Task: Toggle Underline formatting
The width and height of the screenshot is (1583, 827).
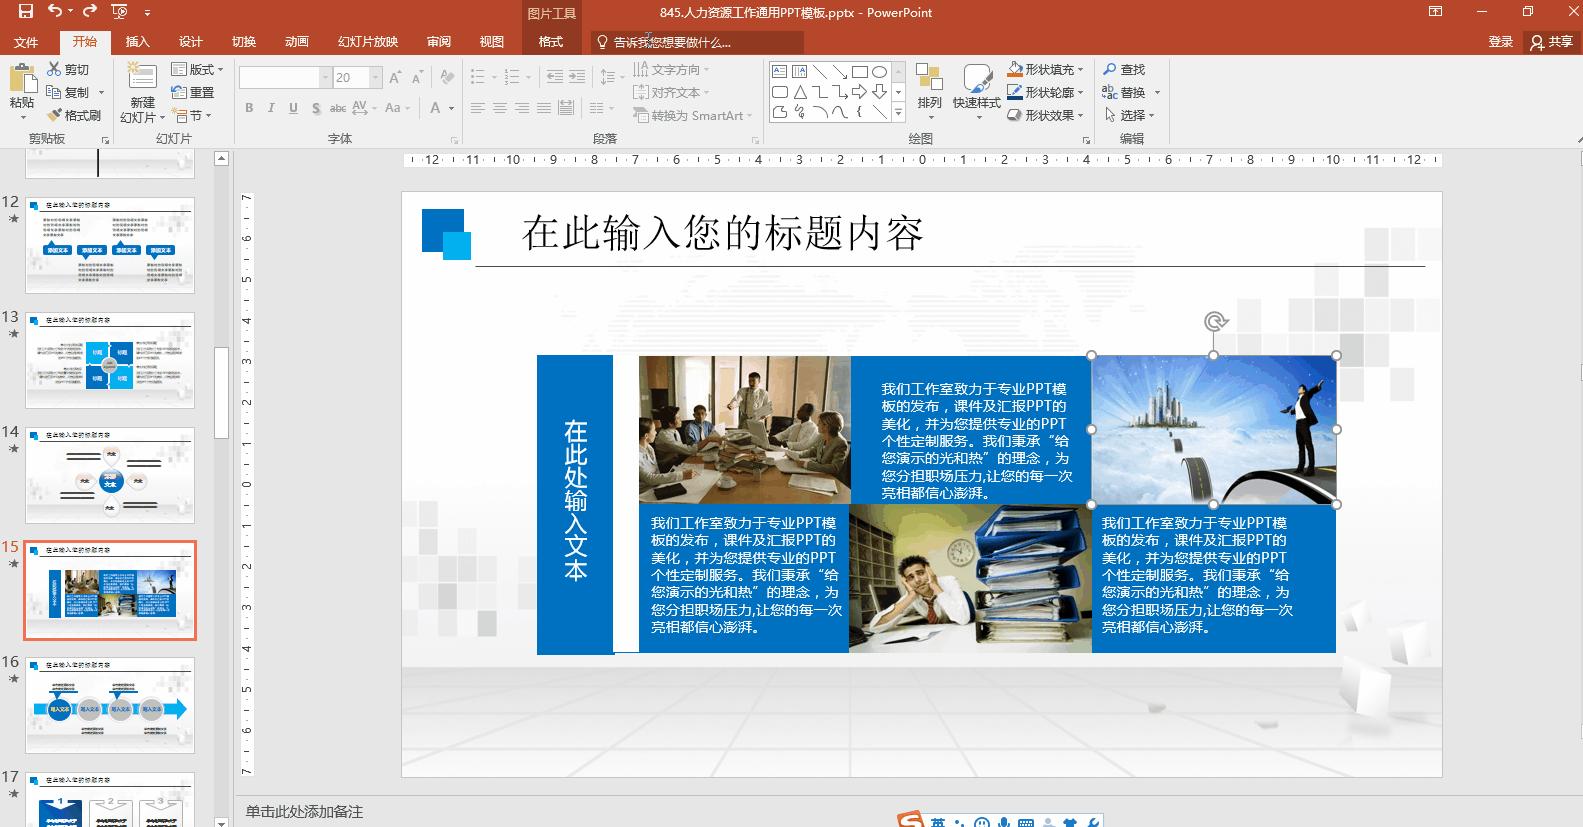Action: 293,108
